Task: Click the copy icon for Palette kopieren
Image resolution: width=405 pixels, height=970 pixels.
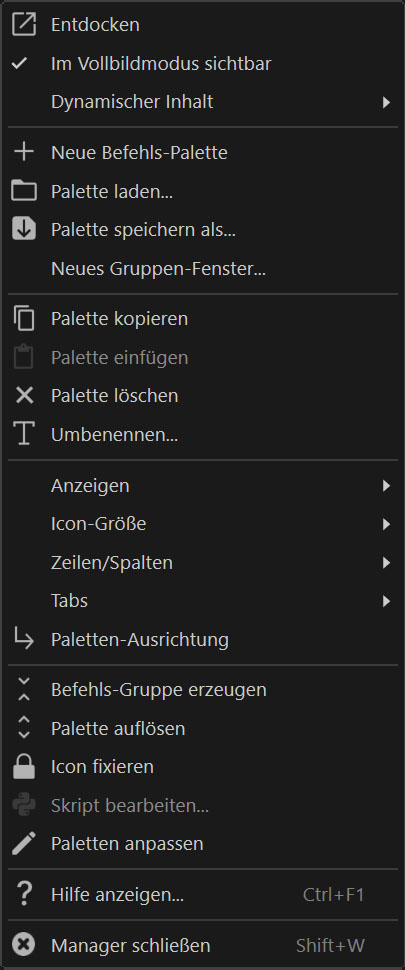Action: click(x=24, y=319)
